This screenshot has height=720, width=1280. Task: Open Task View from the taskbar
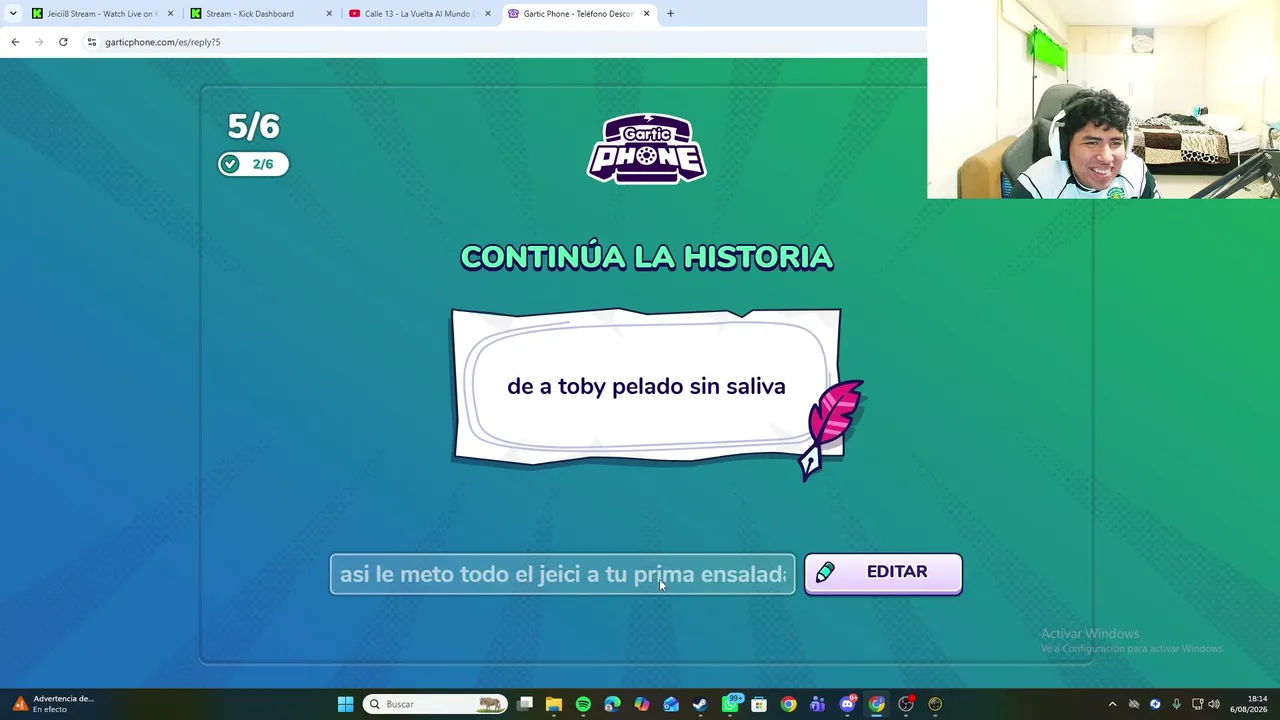pyautogui.click(x=525, y=704)
